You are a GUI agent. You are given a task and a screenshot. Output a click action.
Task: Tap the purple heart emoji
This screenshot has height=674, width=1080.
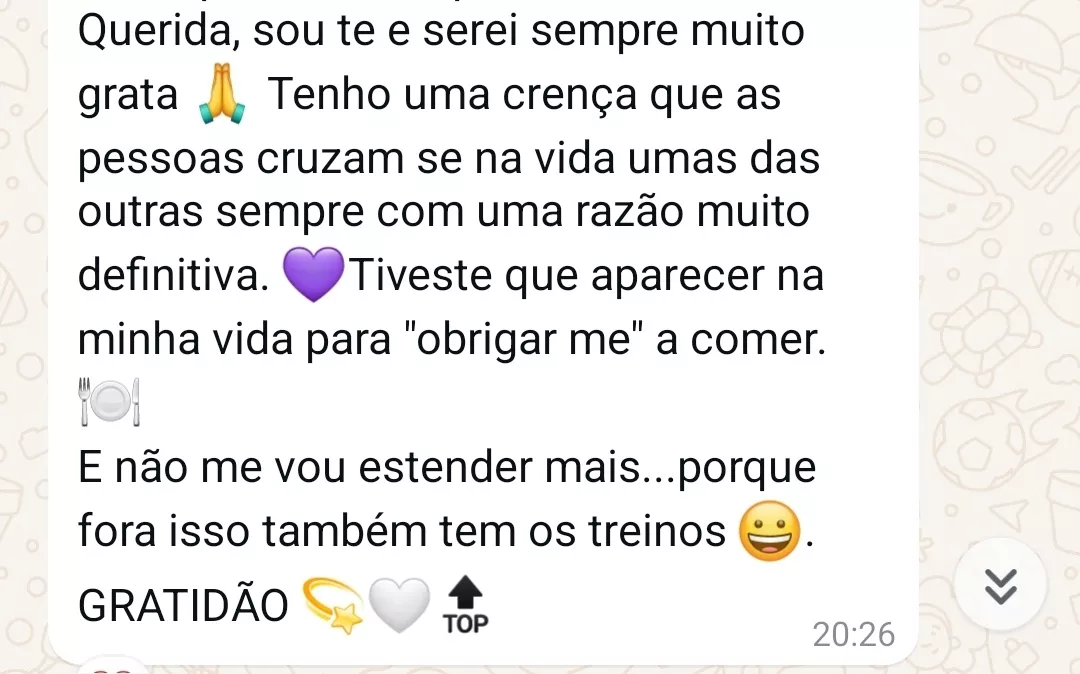click(313, 274)
